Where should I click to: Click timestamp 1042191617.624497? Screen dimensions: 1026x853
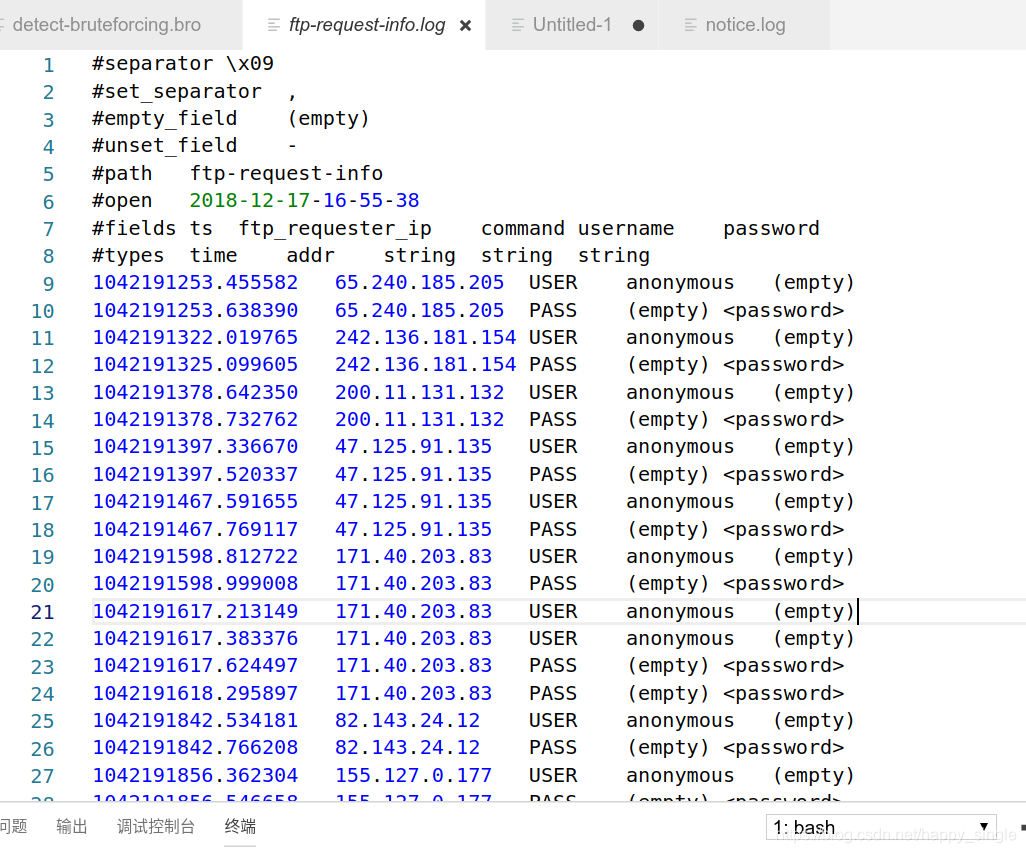(195, 666)
